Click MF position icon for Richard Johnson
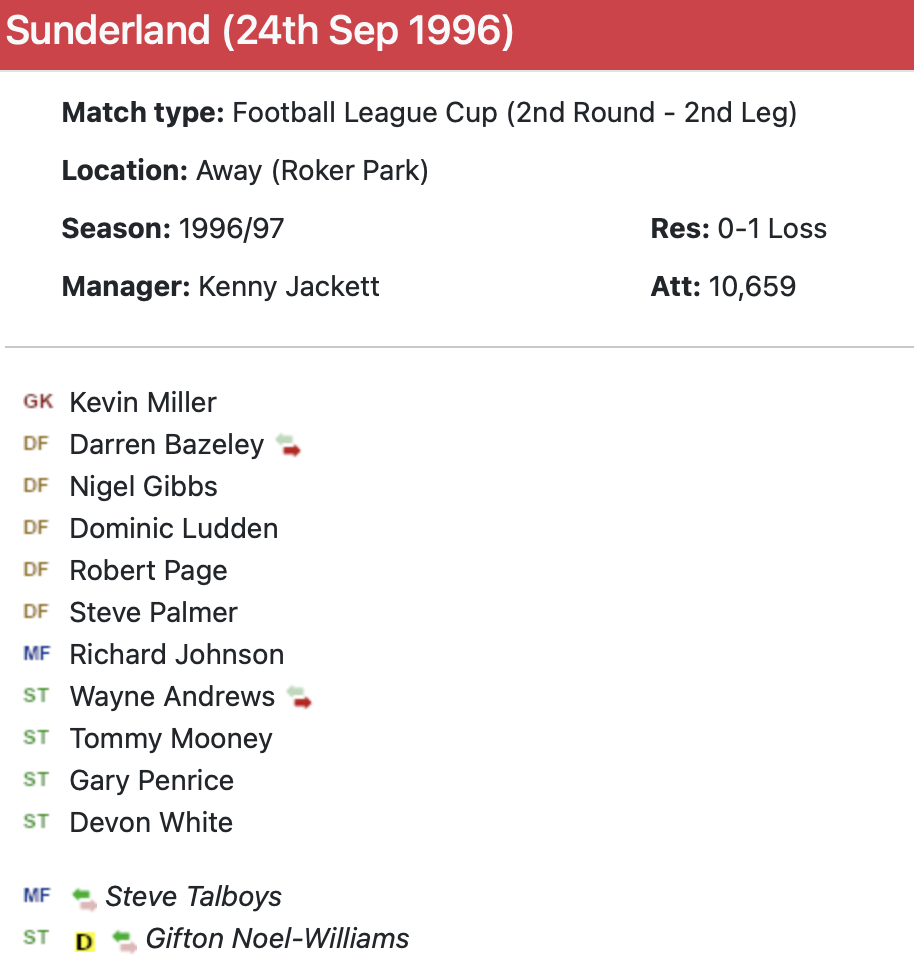This screenshot has height=972, width=914. click(x=37, y=654)
